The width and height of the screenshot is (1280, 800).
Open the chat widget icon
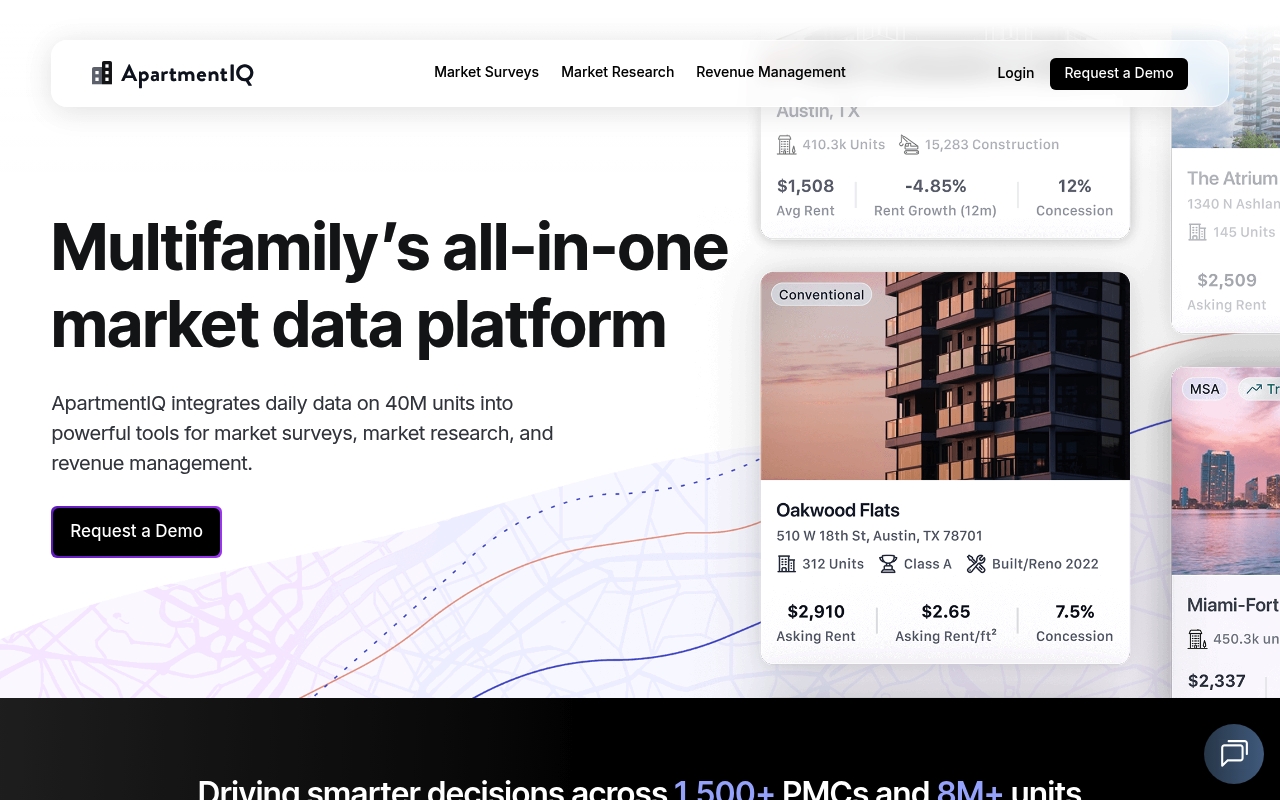point(1234,753)
